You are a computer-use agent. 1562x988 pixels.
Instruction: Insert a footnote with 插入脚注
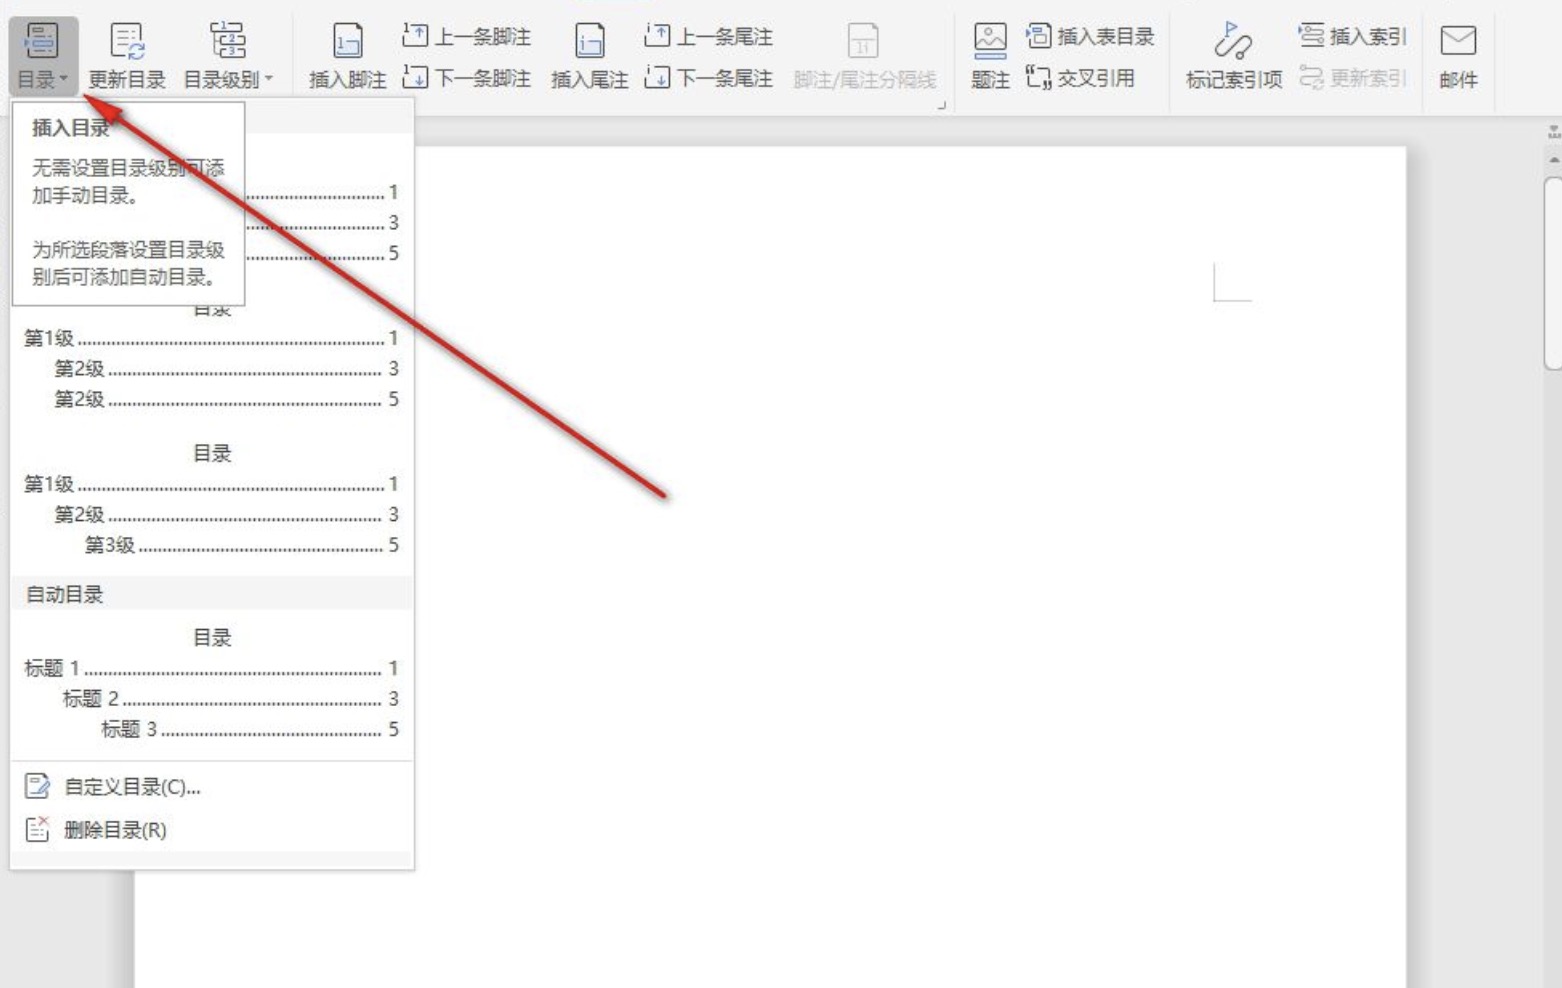tap(347, 56)
